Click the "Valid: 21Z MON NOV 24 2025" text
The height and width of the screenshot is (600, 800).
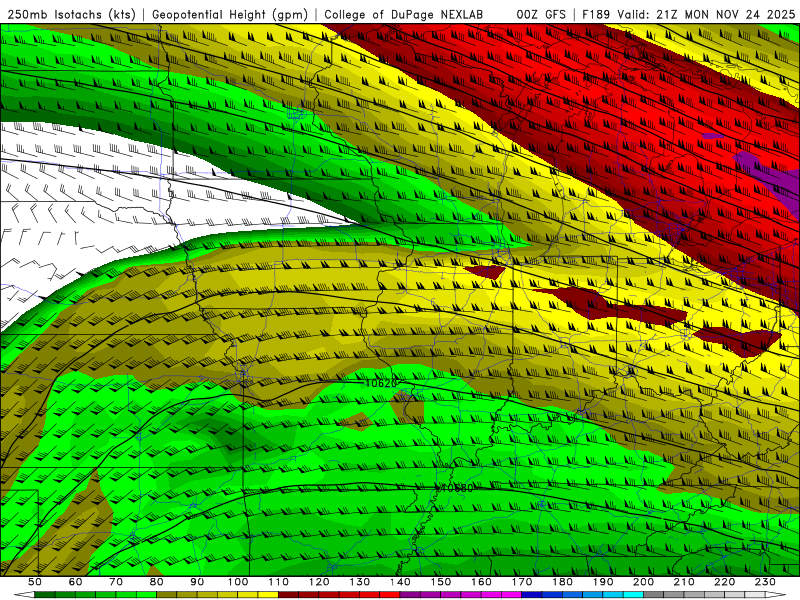[706, 14]
